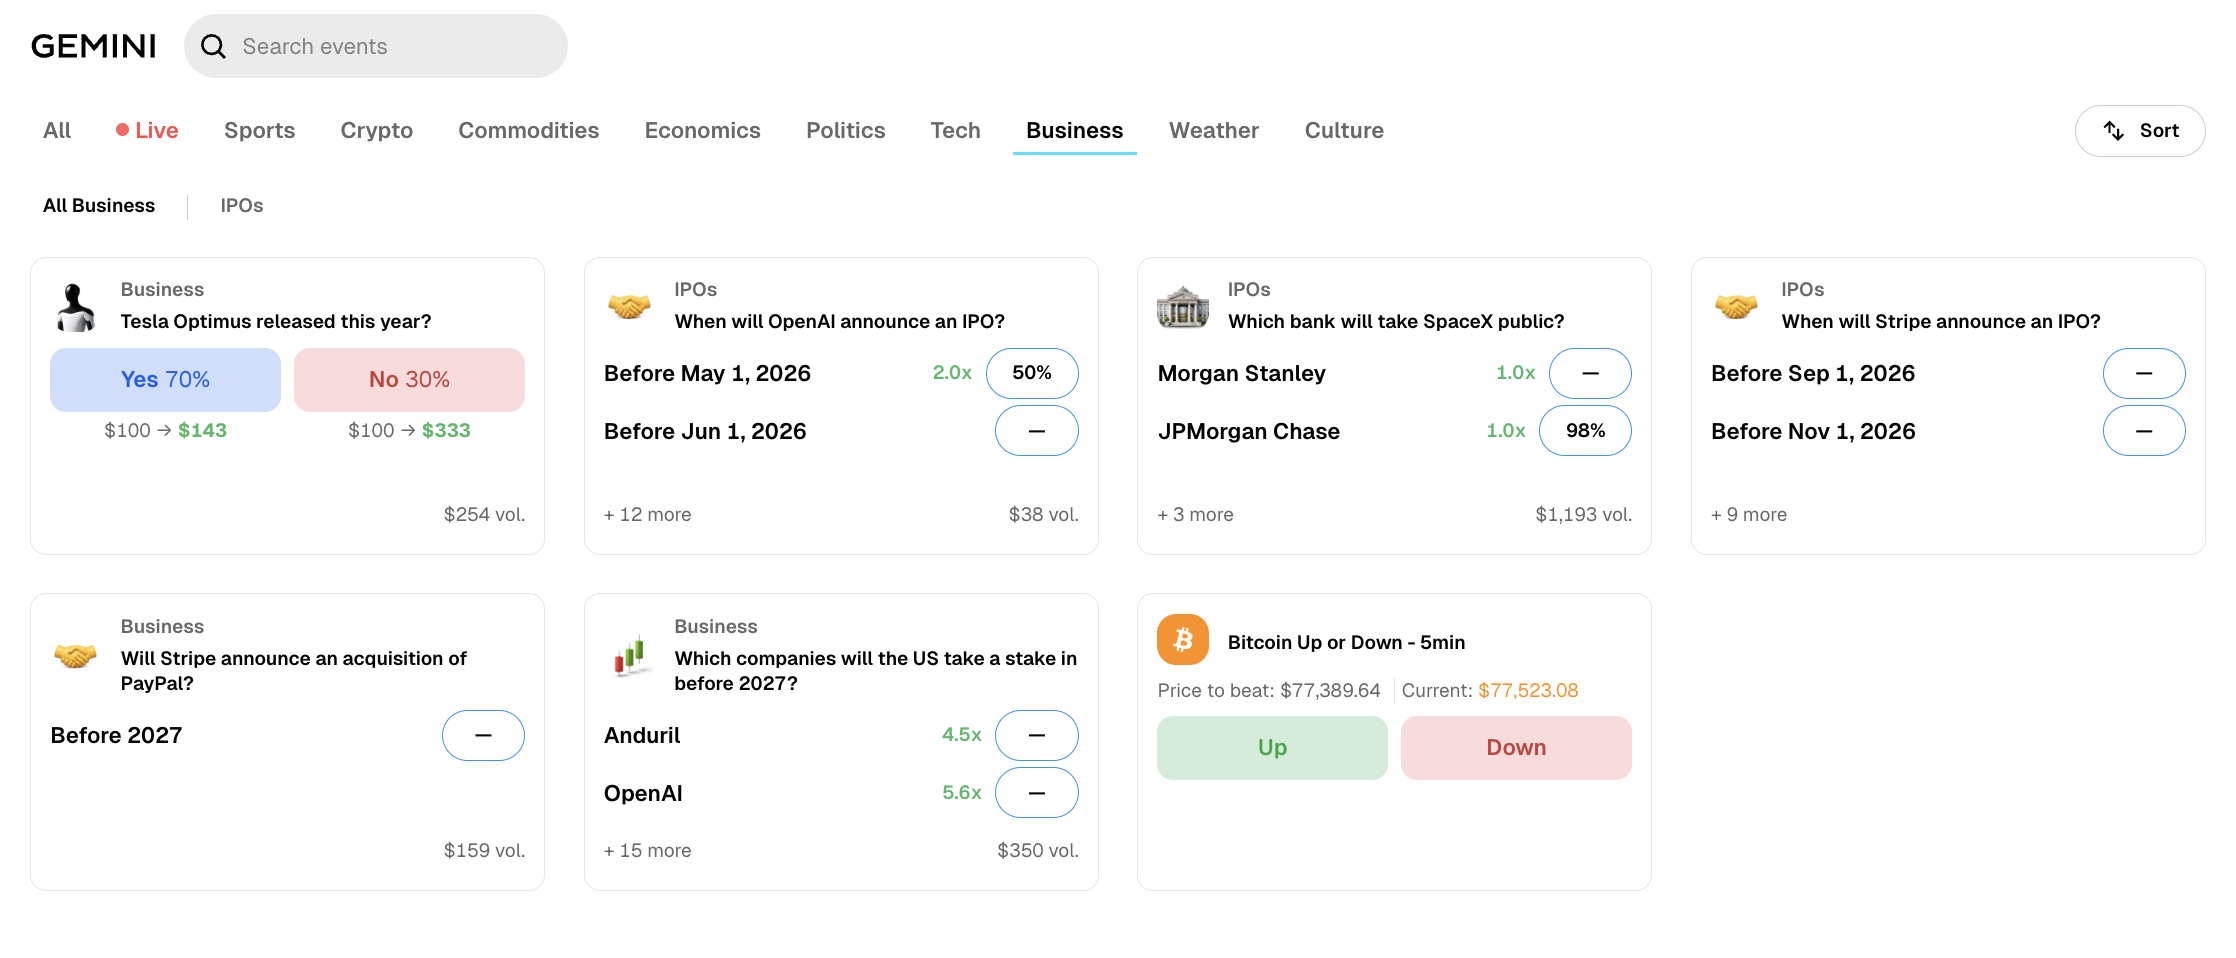Open Tesla Optimus released this year market
Screen dimensions: 2236x958
[x=276, y=321]
